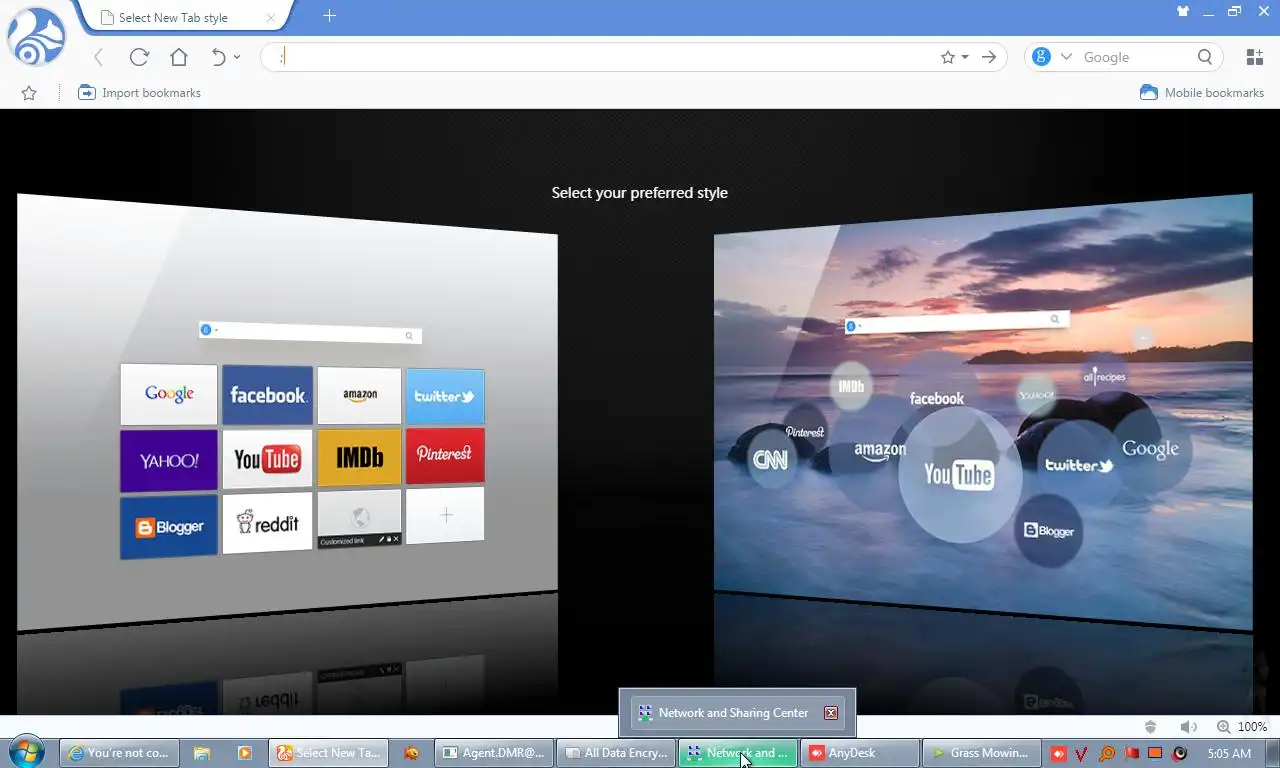The width and height of the screenshot is (1280, 768).
Task: Open the Windows Start button
Action: pyautogui.click(x=27, y=752)
